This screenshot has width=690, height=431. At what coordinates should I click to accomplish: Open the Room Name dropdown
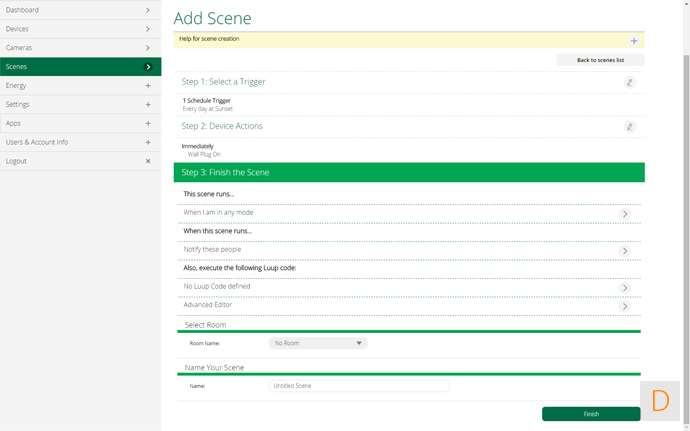point(318,343)
